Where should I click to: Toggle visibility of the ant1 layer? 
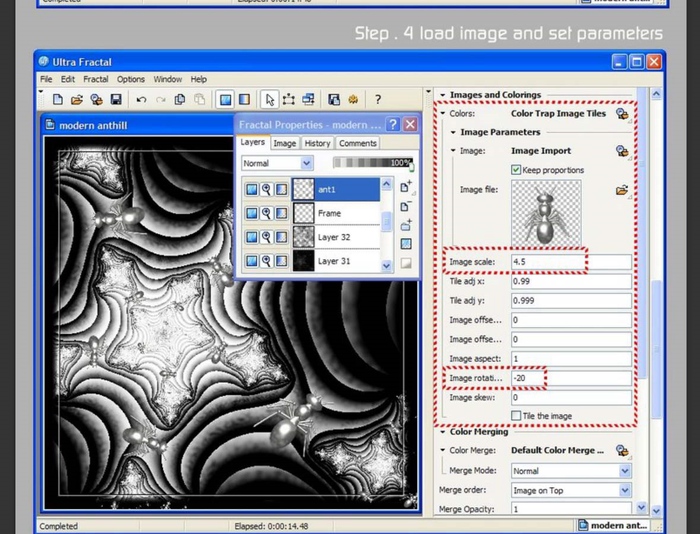[x=252, y=189]
